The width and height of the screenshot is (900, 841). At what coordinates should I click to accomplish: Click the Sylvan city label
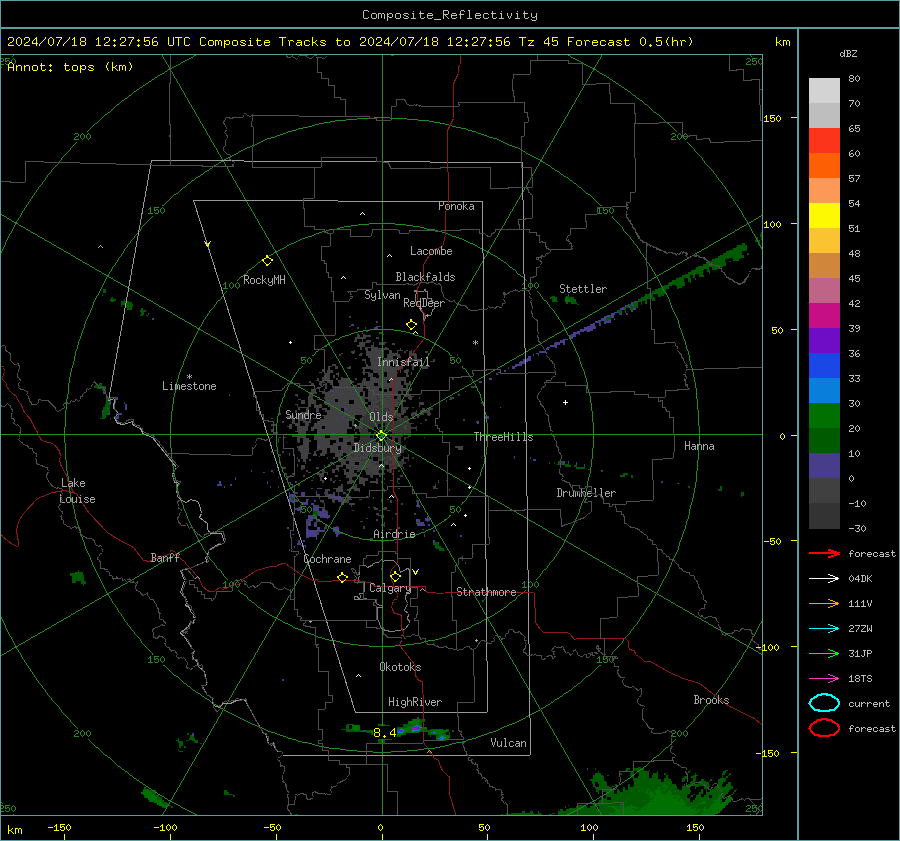(382, 295)
